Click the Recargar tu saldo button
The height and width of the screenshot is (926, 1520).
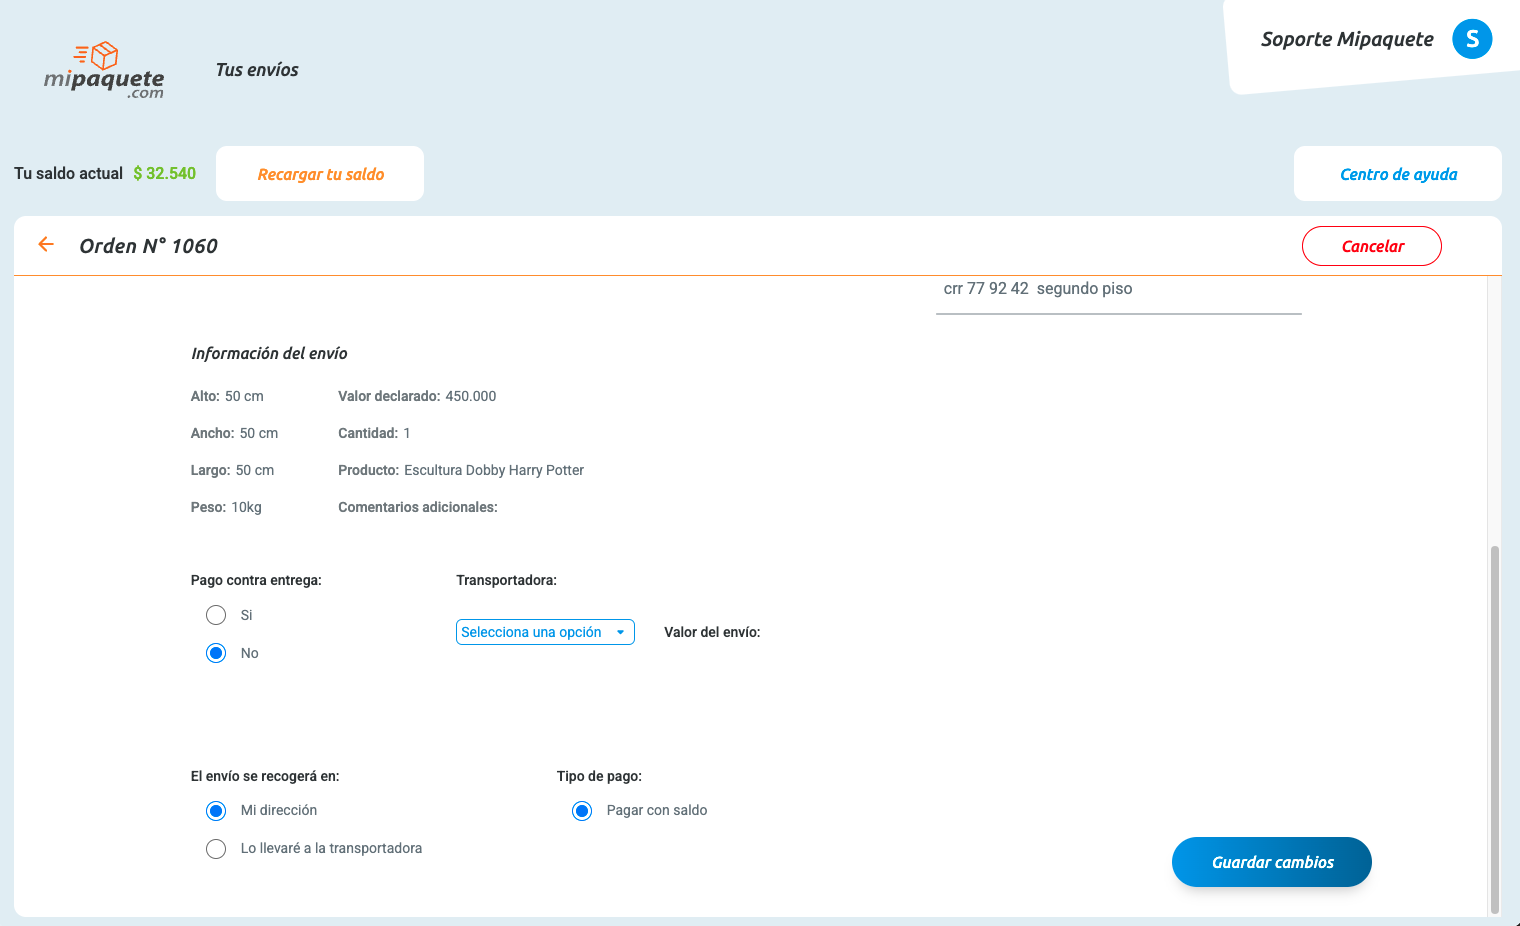[x=320, y=174]
